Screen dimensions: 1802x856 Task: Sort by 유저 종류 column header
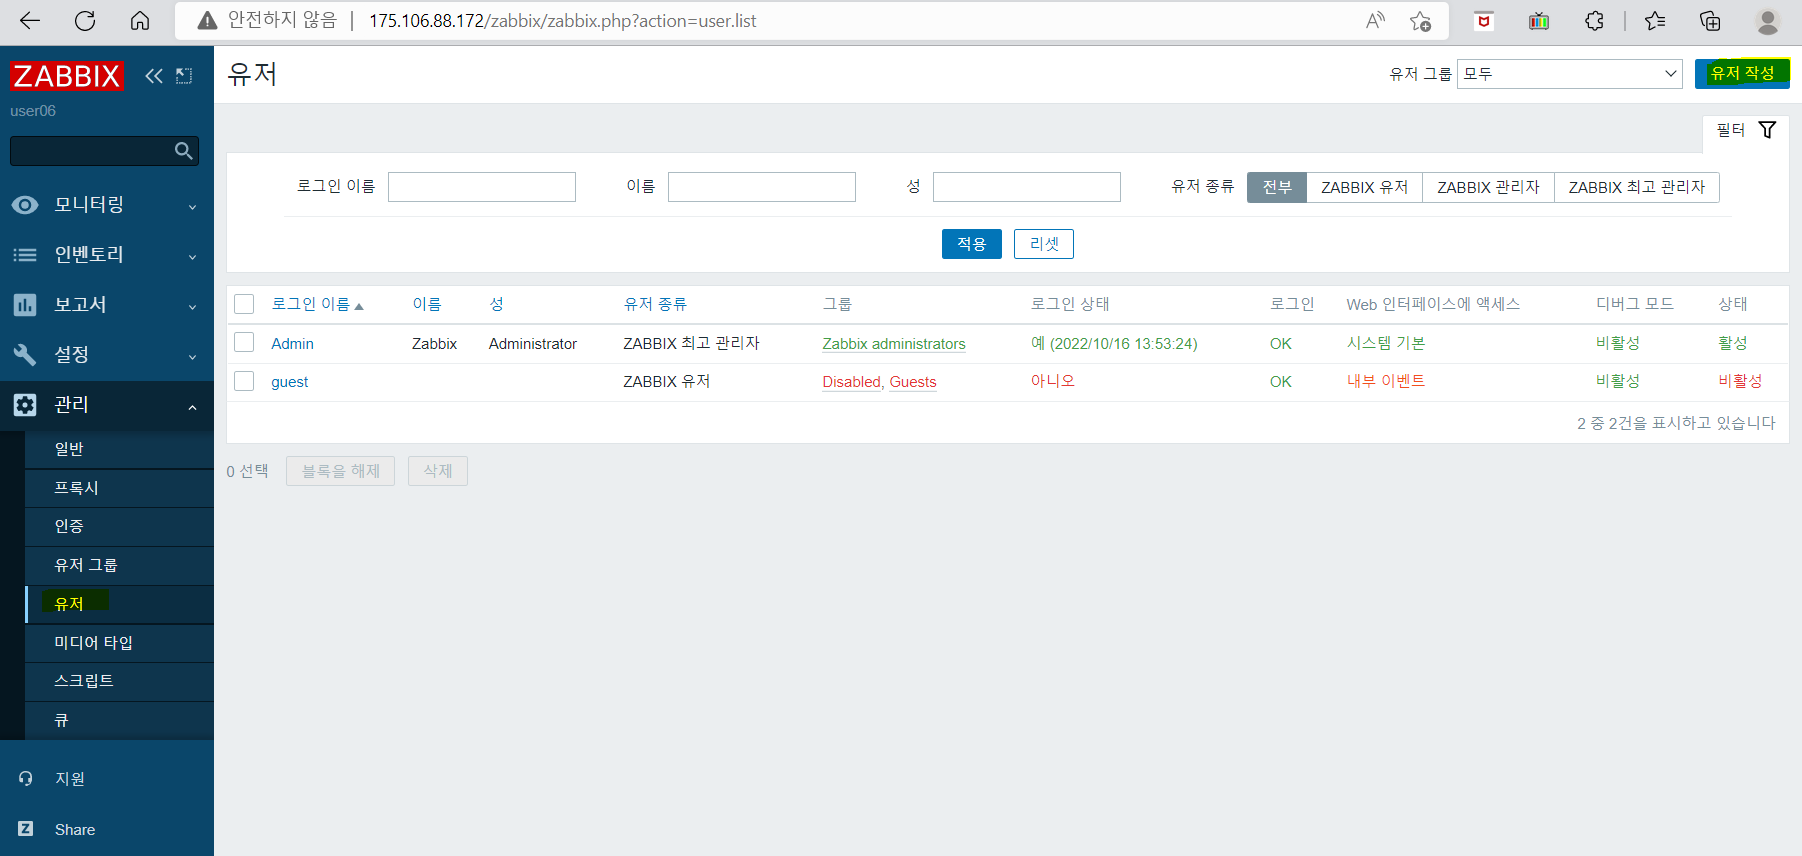coord(655,304)
